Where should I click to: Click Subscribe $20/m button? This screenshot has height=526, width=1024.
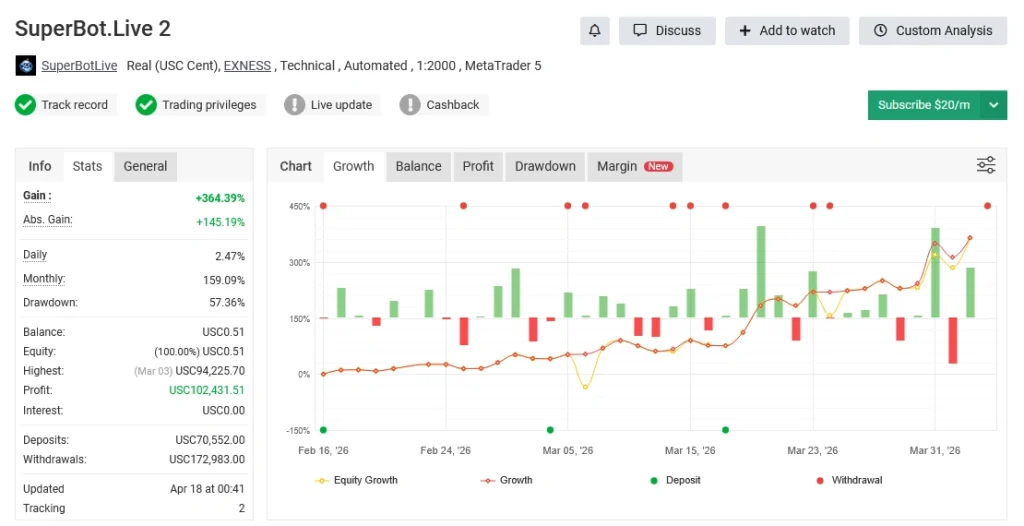tap(923, 105)
